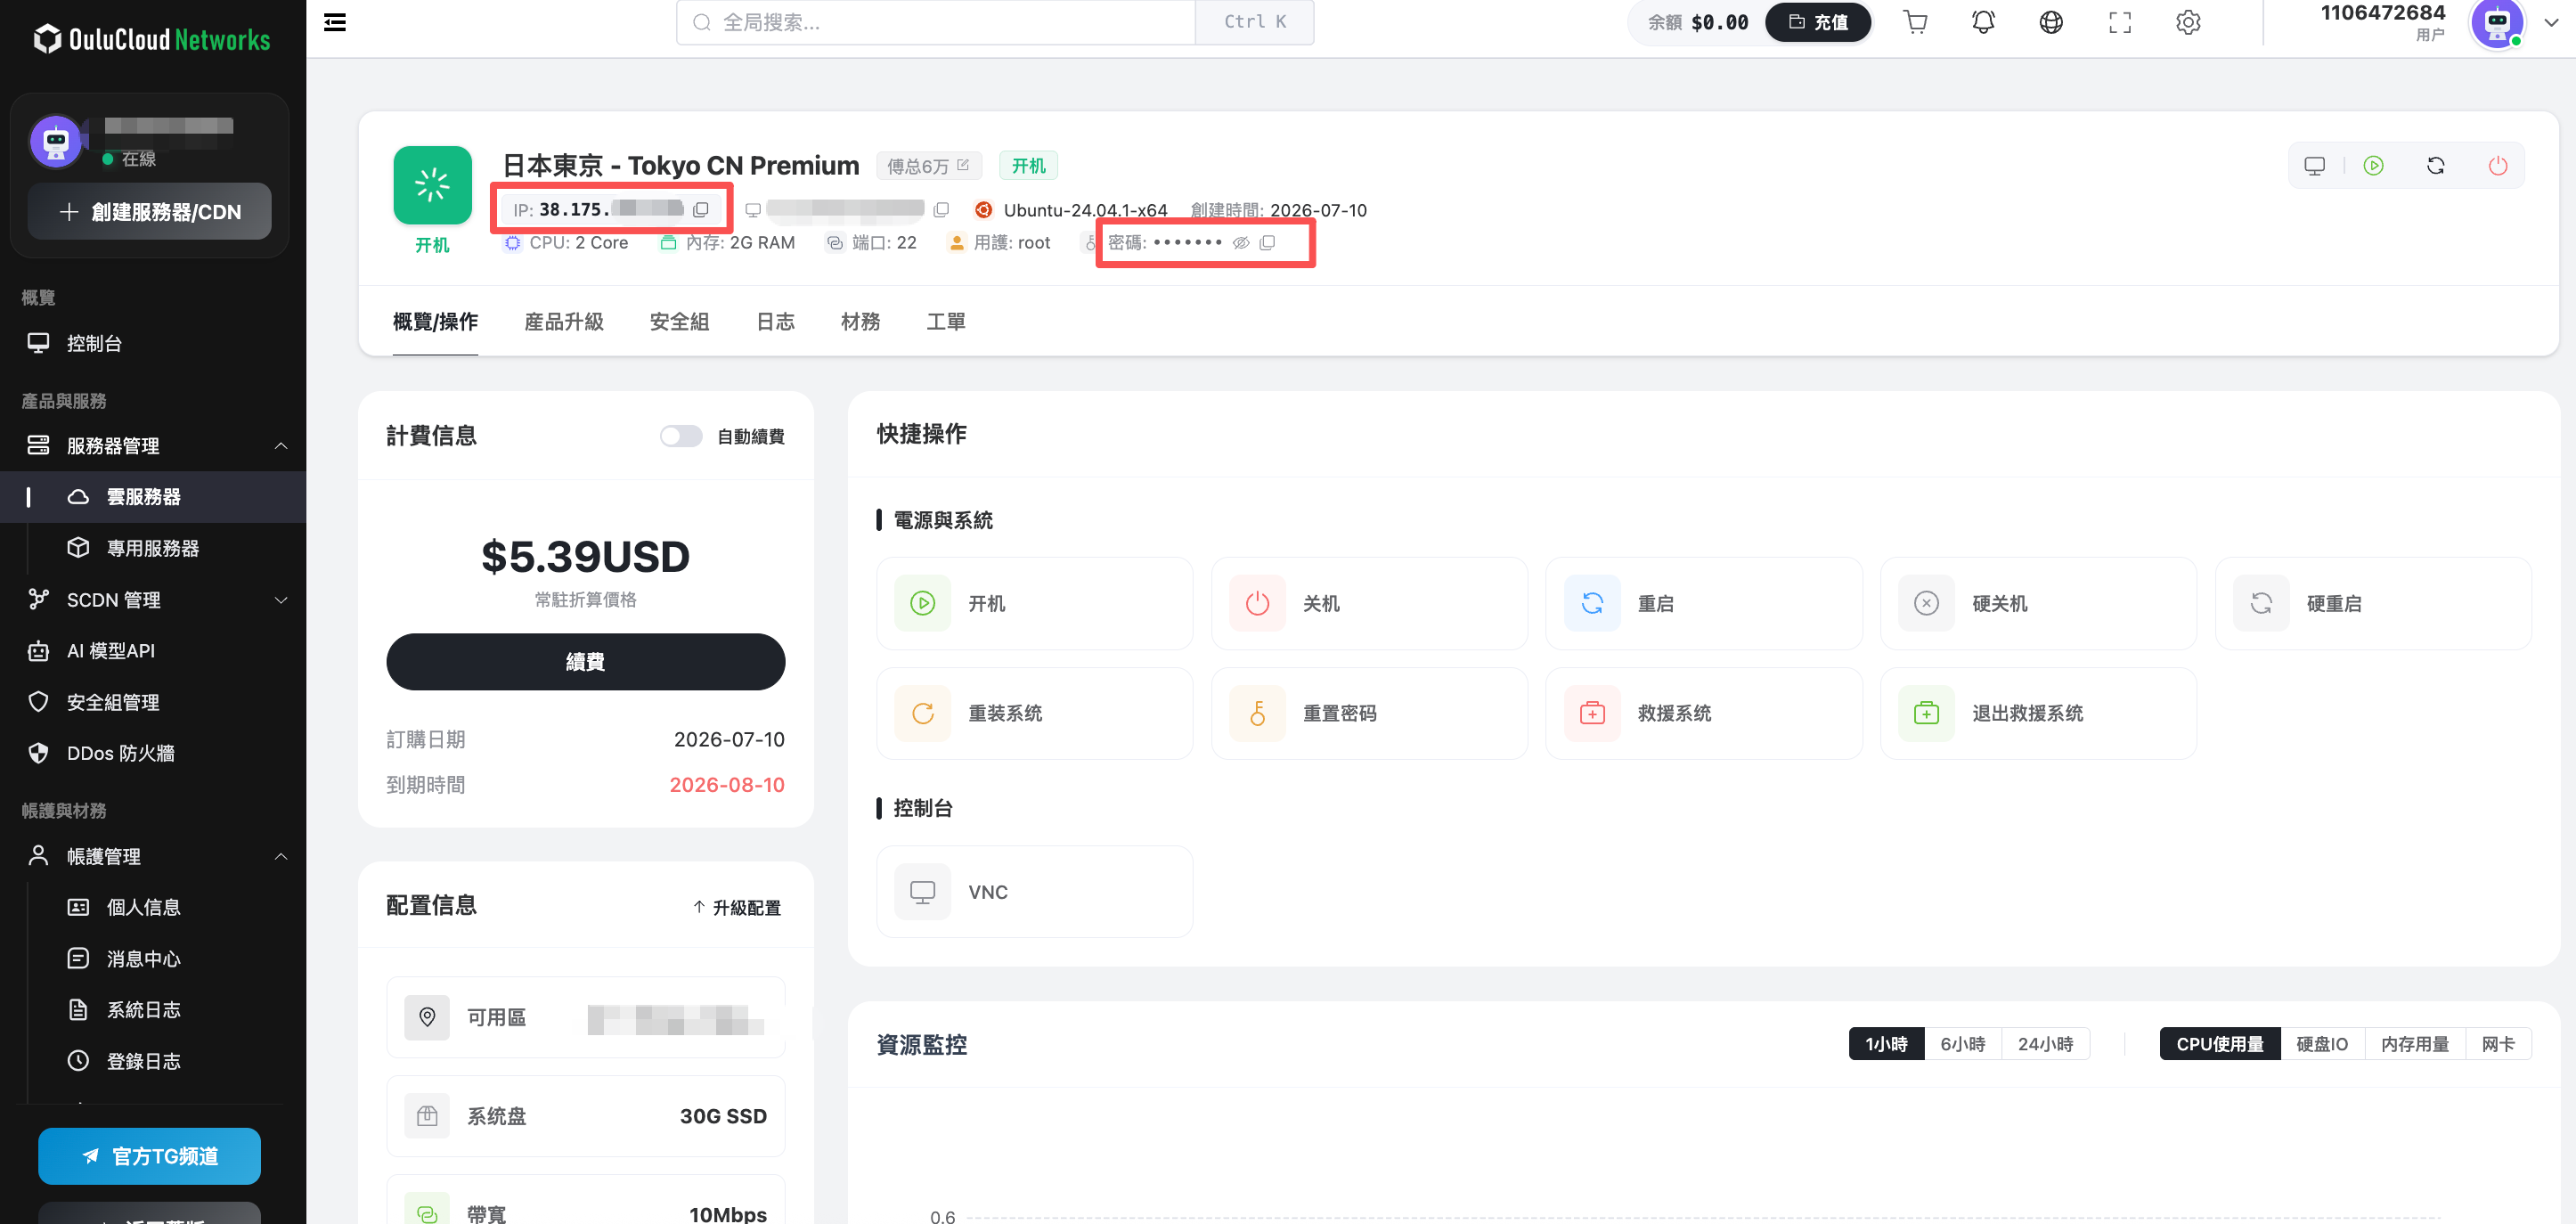Collapse the 服務器管理 menu

pos(281,446)
